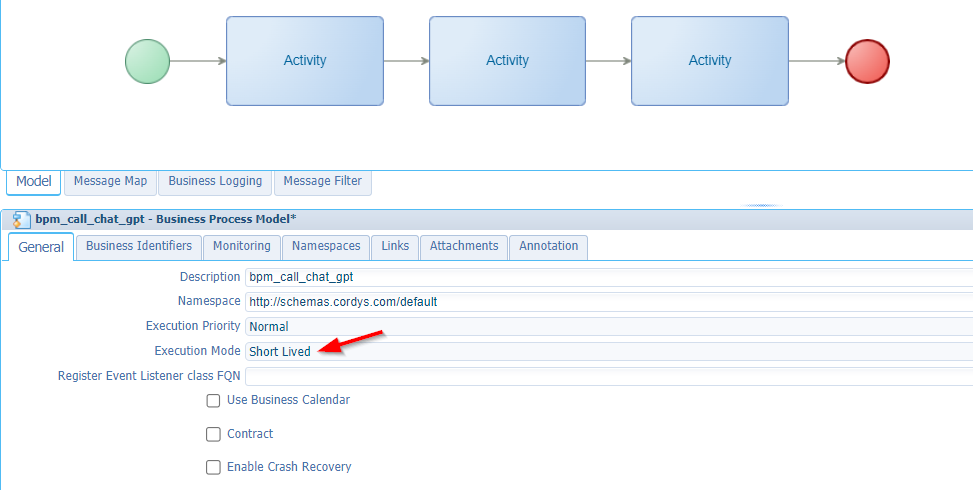Go to the Business Logging tab
The image size is (973, 490).
click(x=215, y=181)
